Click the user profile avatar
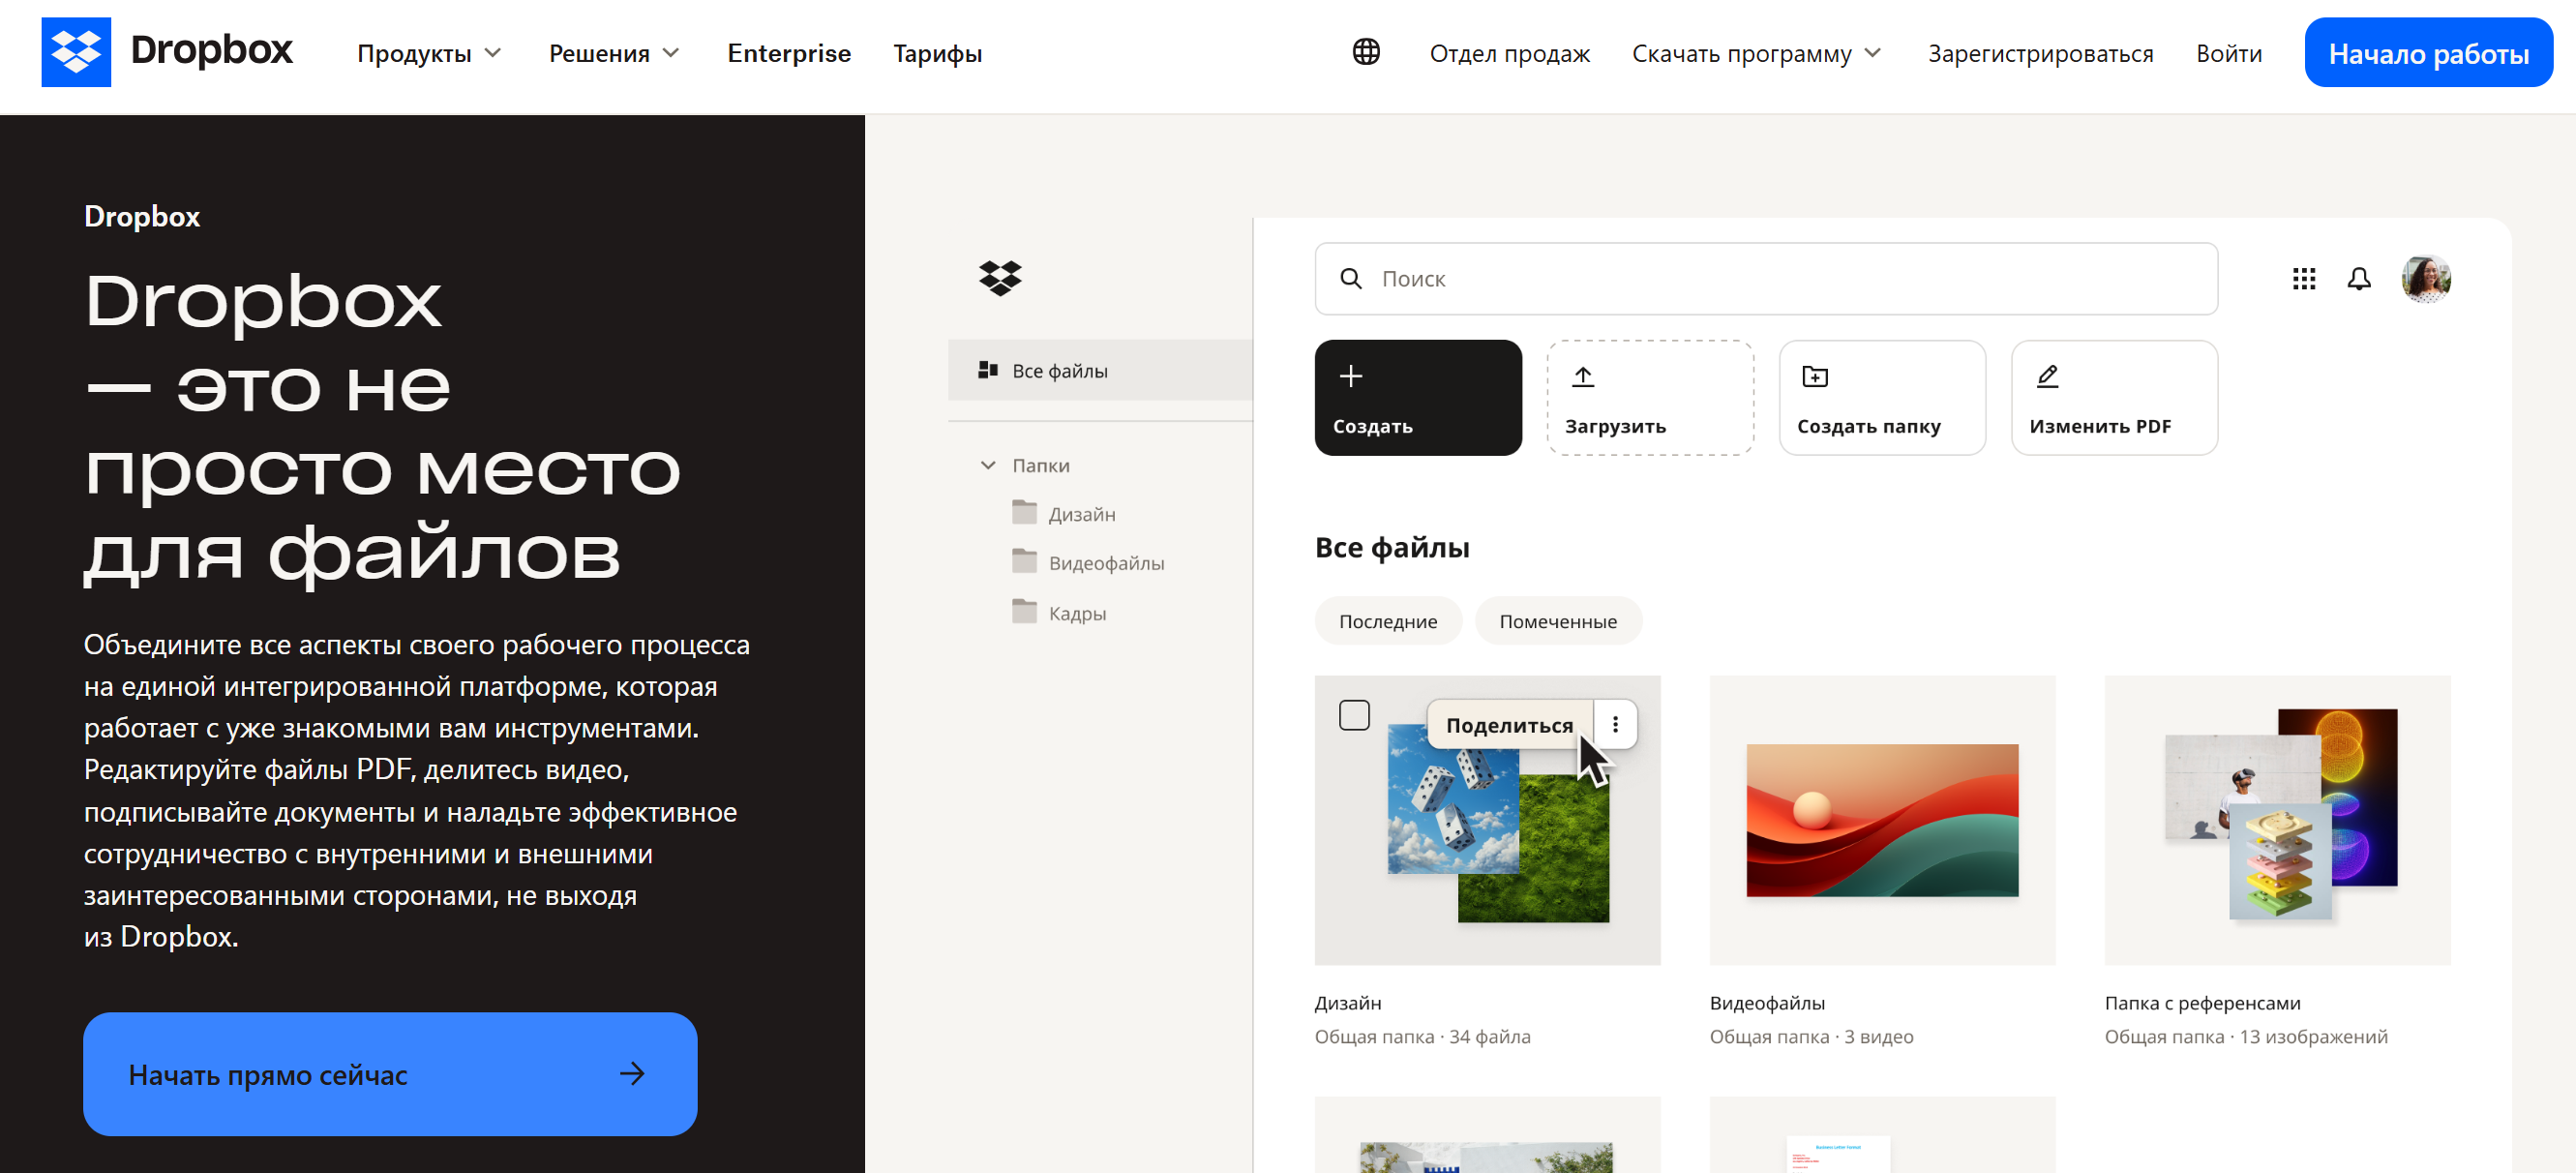The width and height of the screenshot is (2576, 1173). pyautogui.click(x=2425, y=279)
